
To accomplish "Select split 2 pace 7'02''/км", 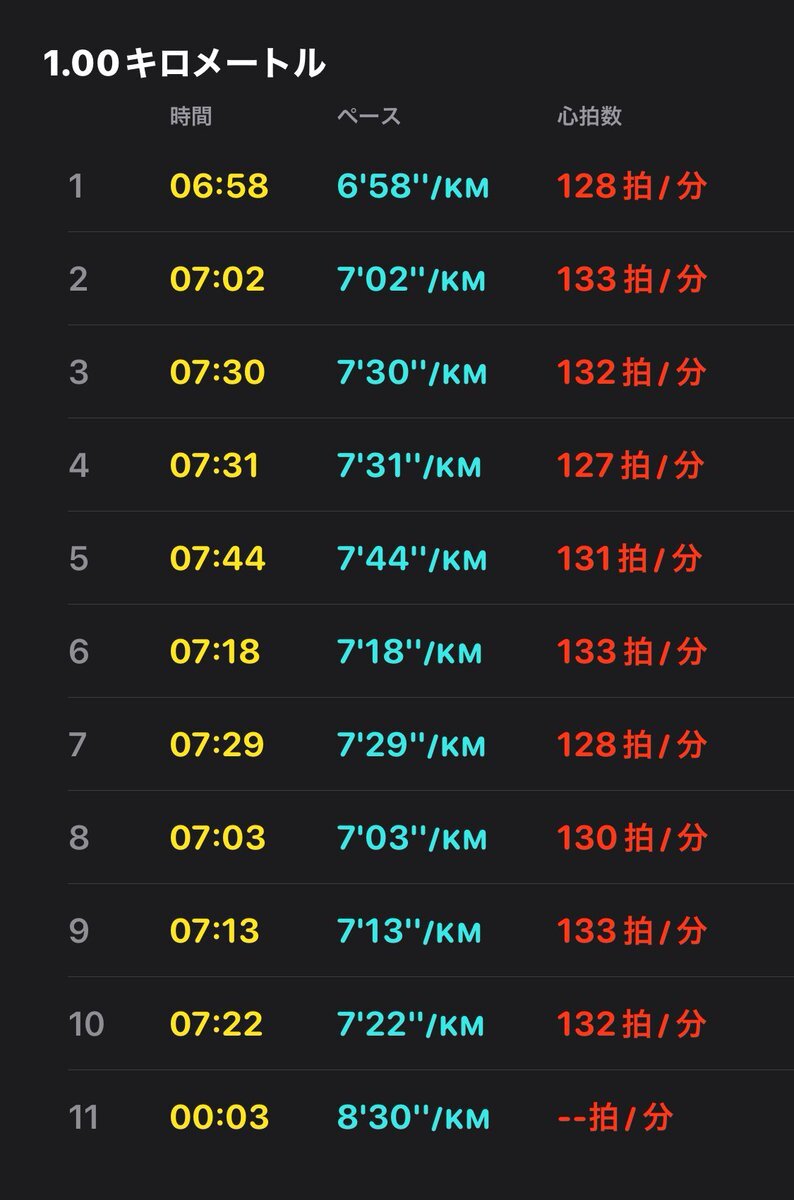I will pos(412,279).
